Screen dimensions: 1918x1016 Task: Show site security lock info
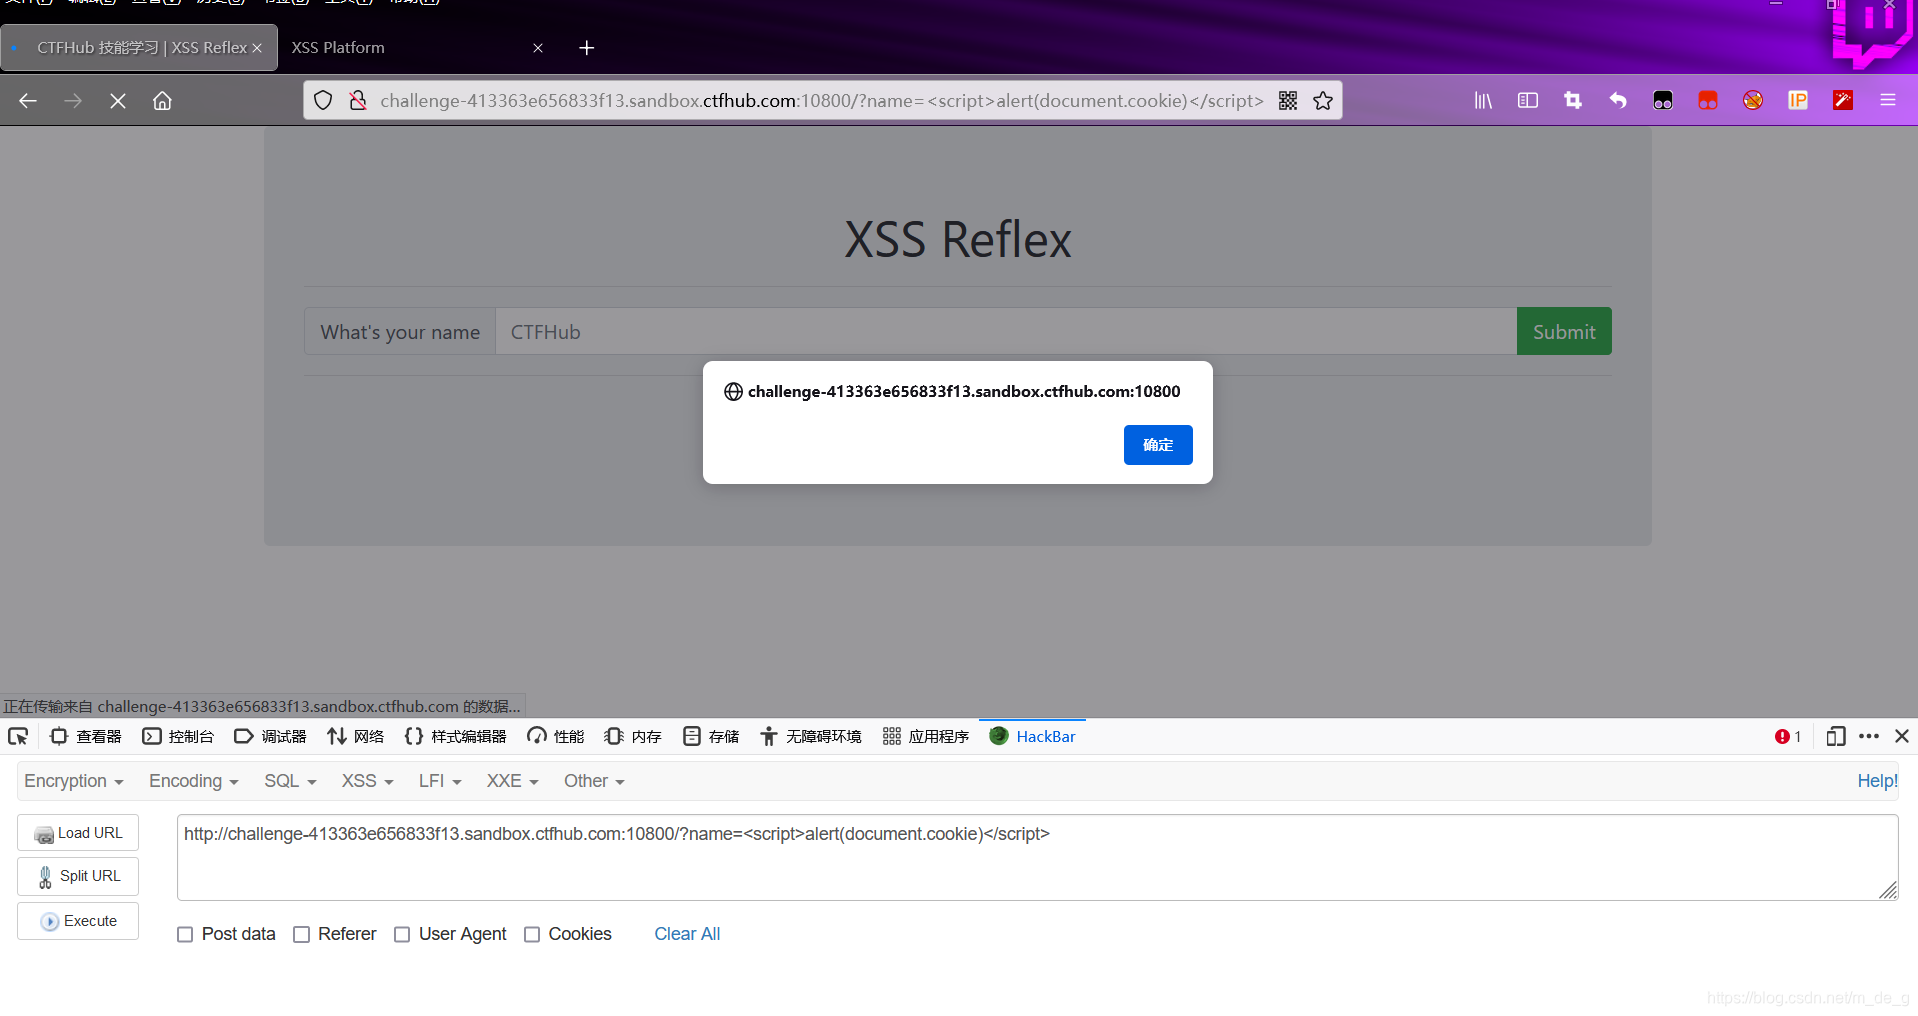point(357,101)
